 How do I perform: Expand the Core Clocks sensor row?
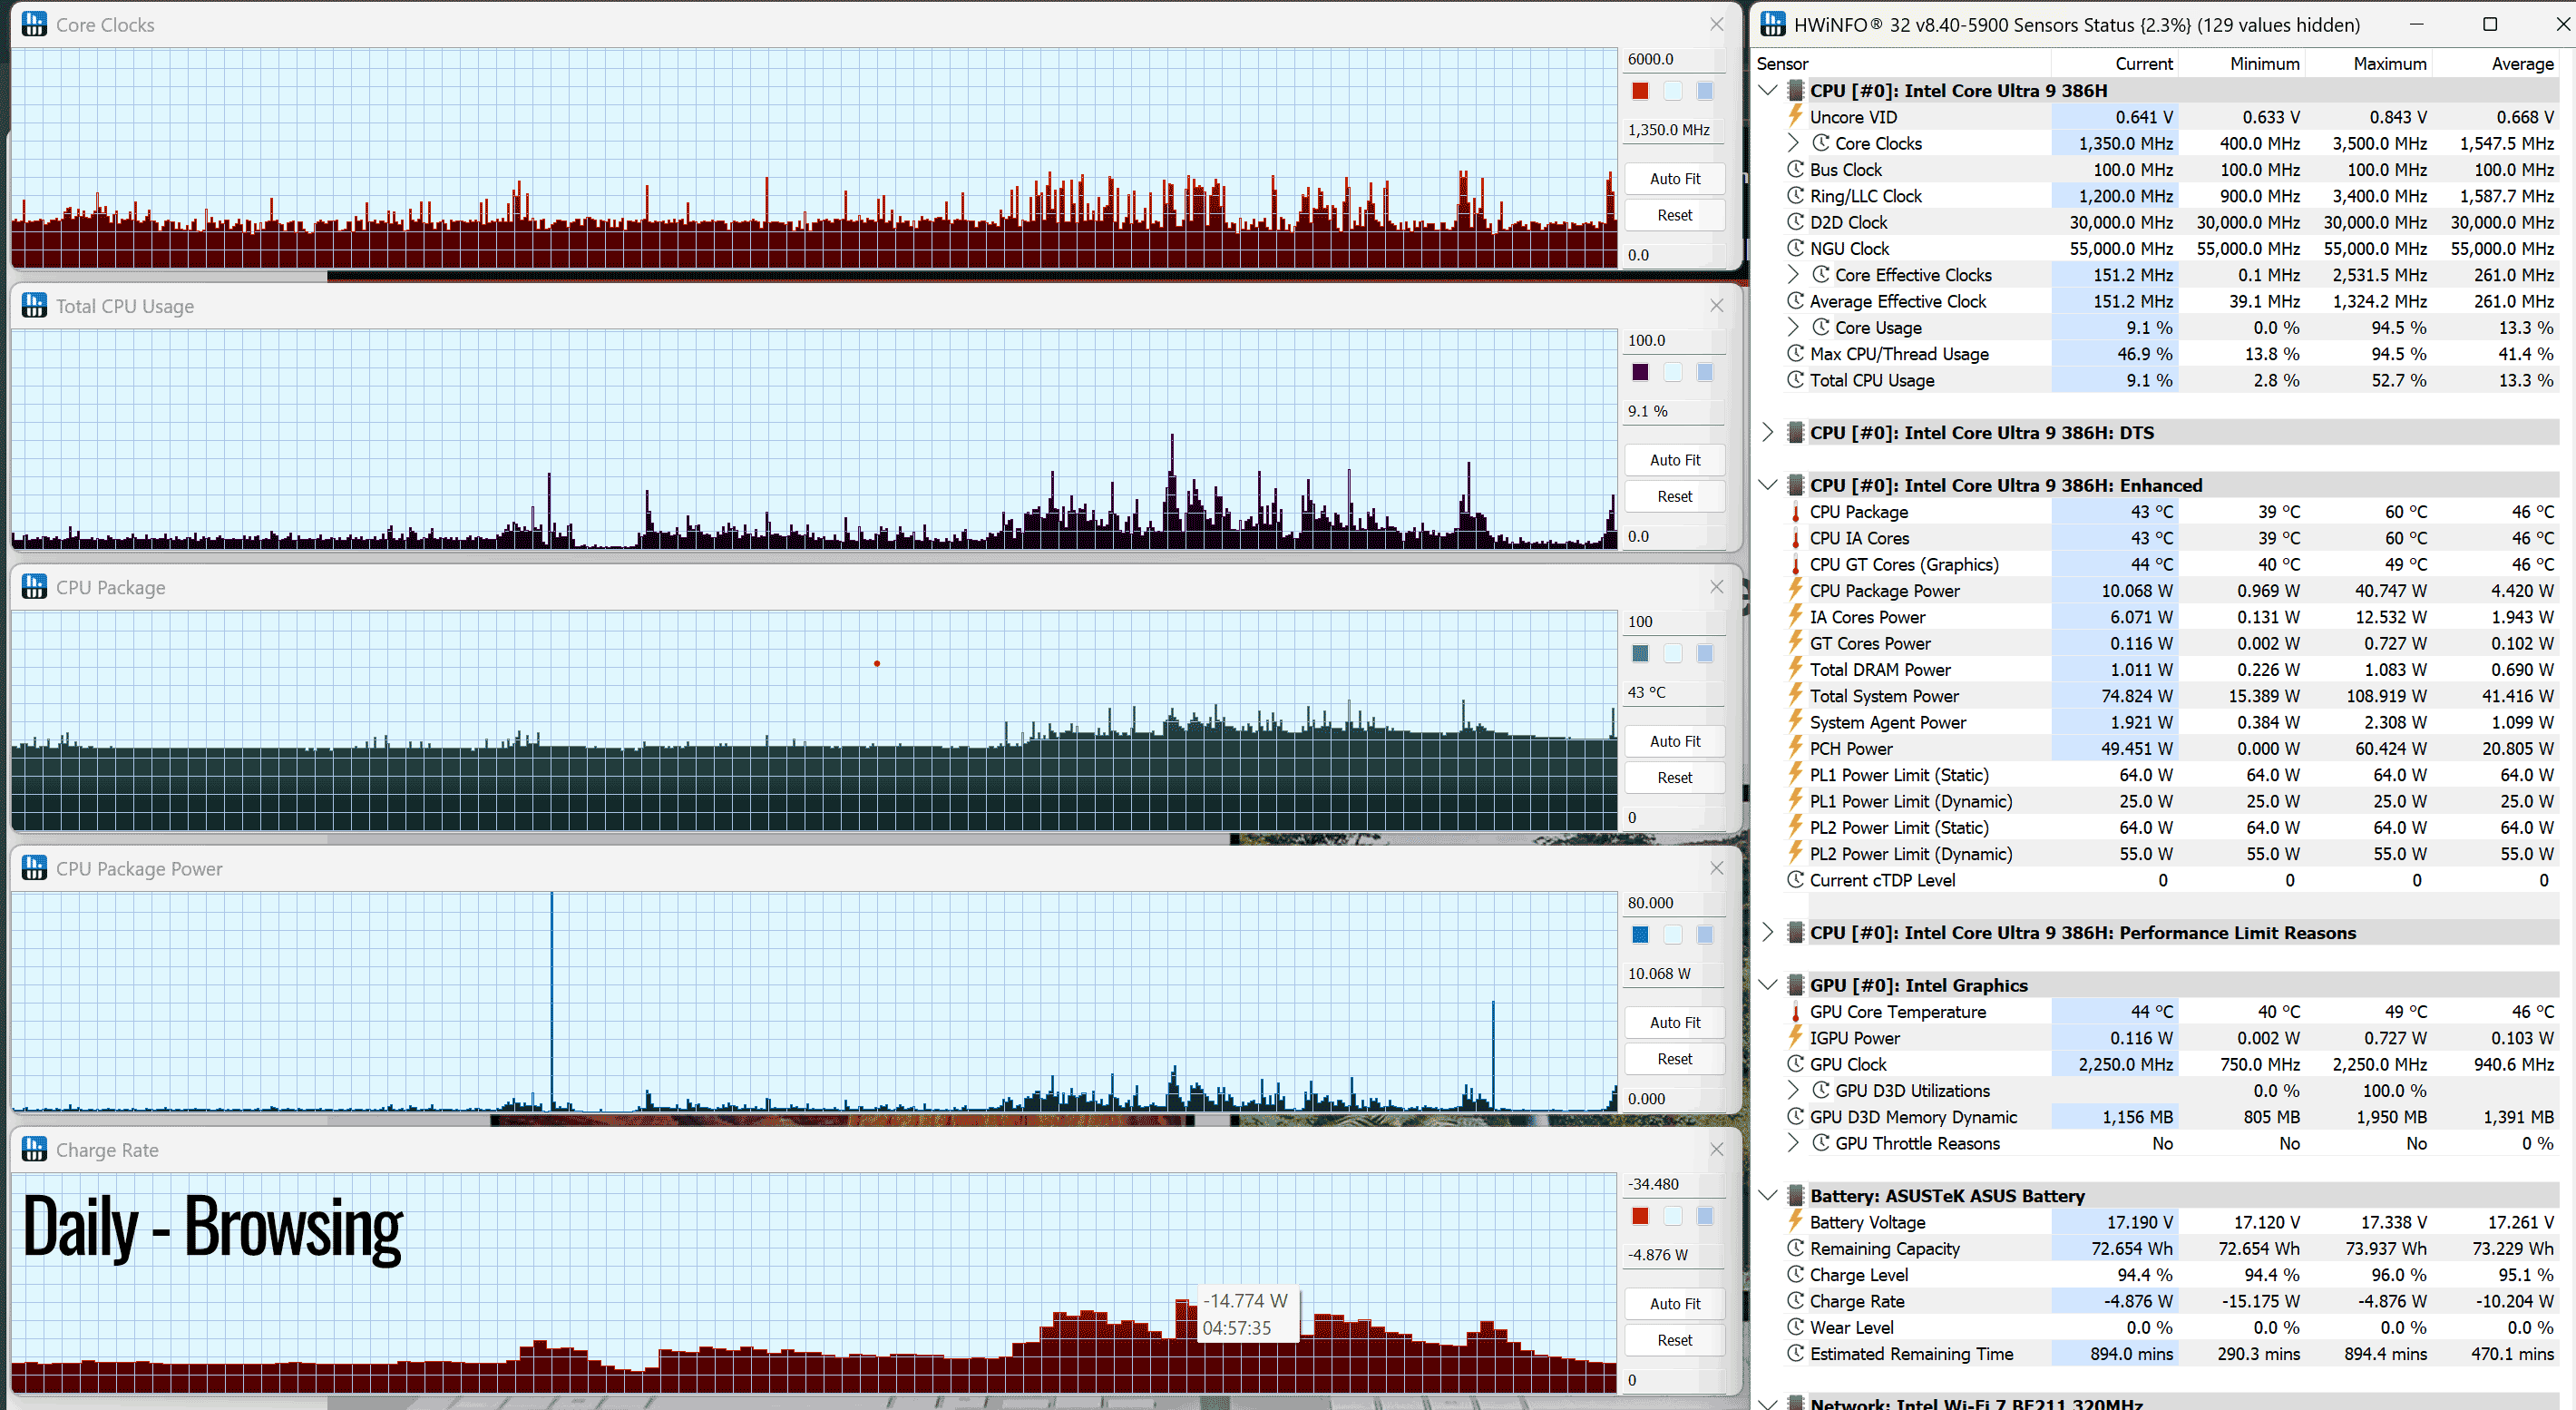click(1793, 143)
